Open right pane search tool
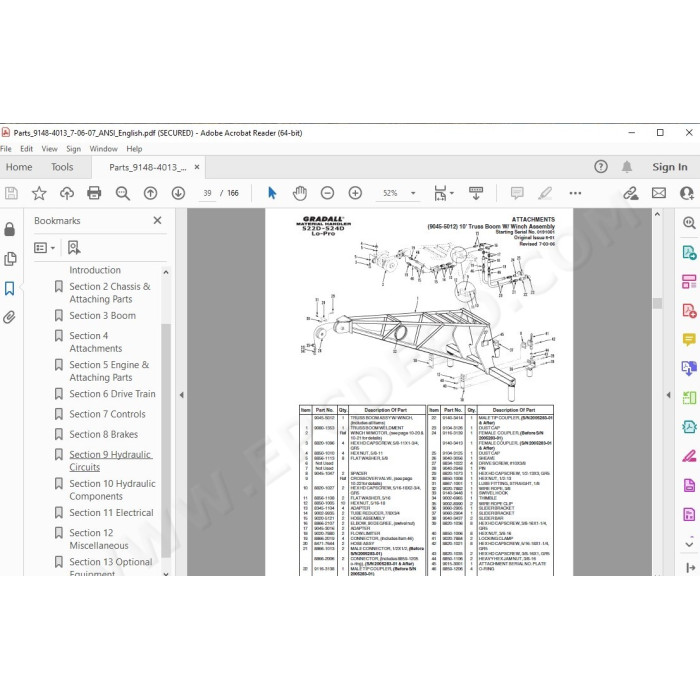700x700 pixels. click(x=689, y=222)
